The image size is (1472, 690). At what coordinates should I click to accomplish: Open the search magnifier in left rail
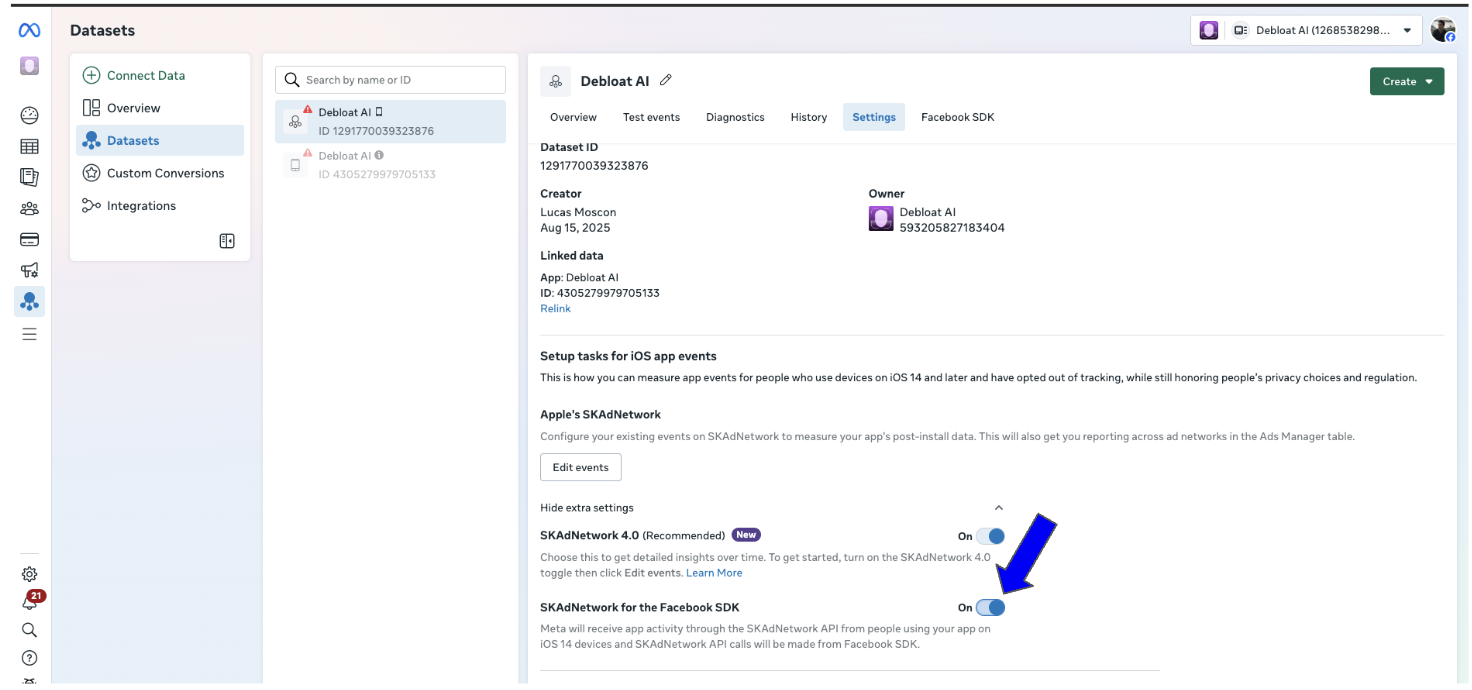[x=29, y=630]
